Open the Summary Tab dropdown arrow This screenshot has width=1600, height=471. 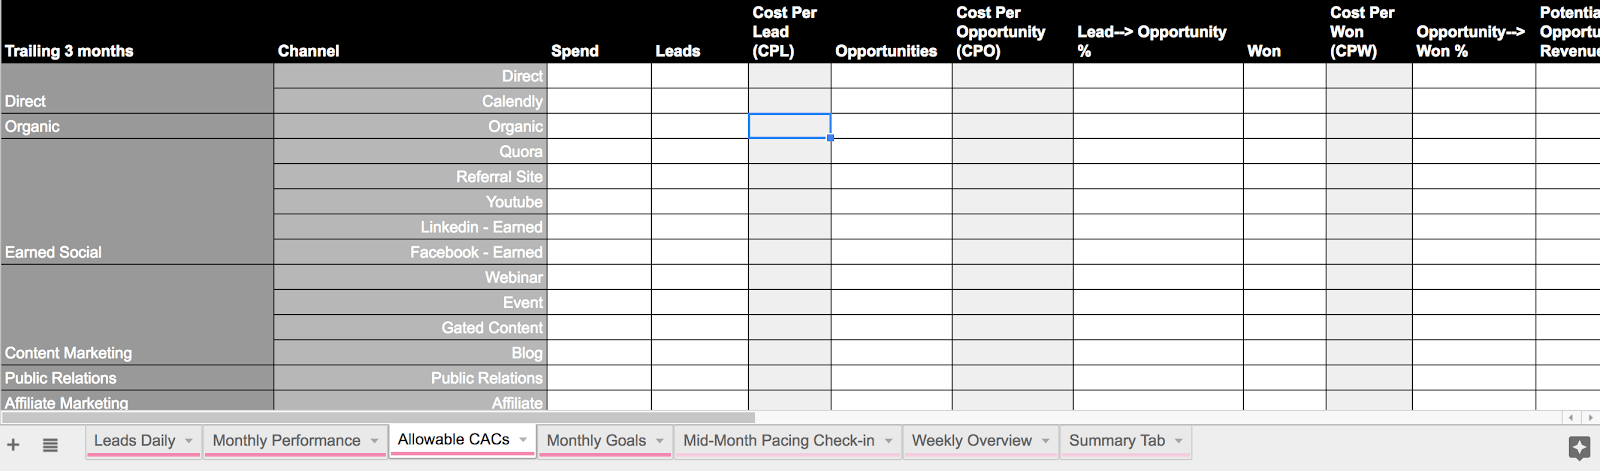click(1179, 441)
